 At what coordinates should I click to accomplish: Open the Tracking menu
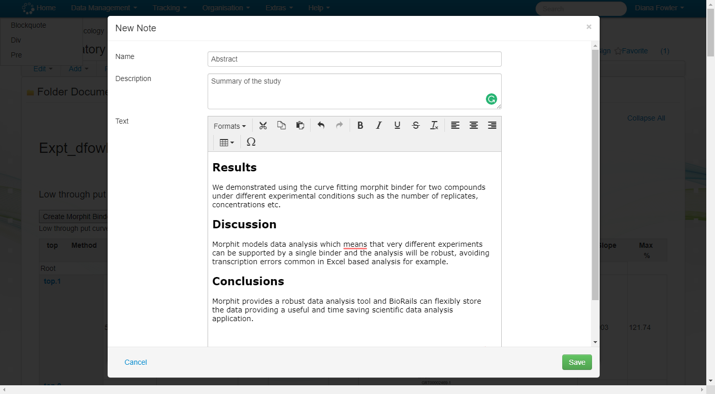tap(170, 8)
